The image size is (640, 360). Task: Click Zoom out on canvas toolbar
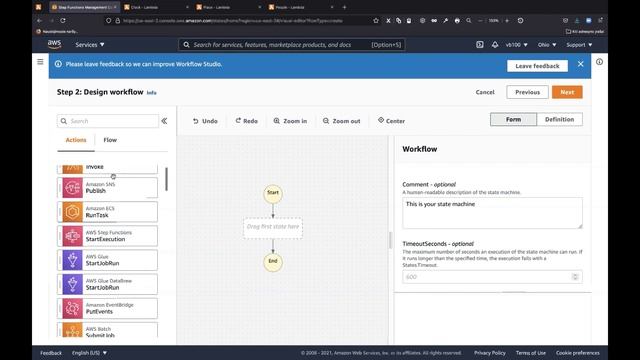pyautogui.click(x=341, y=121)
